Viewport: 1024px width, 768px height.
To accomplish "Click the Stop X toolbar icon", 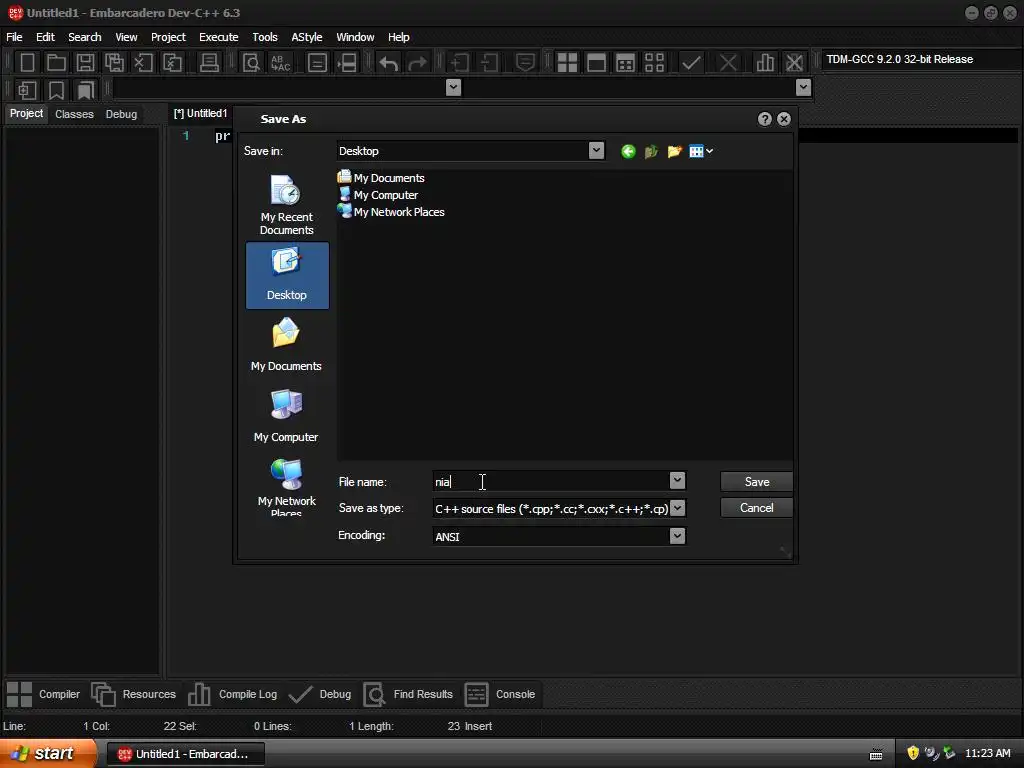I will pyautogui.click(x=728, y=63).
